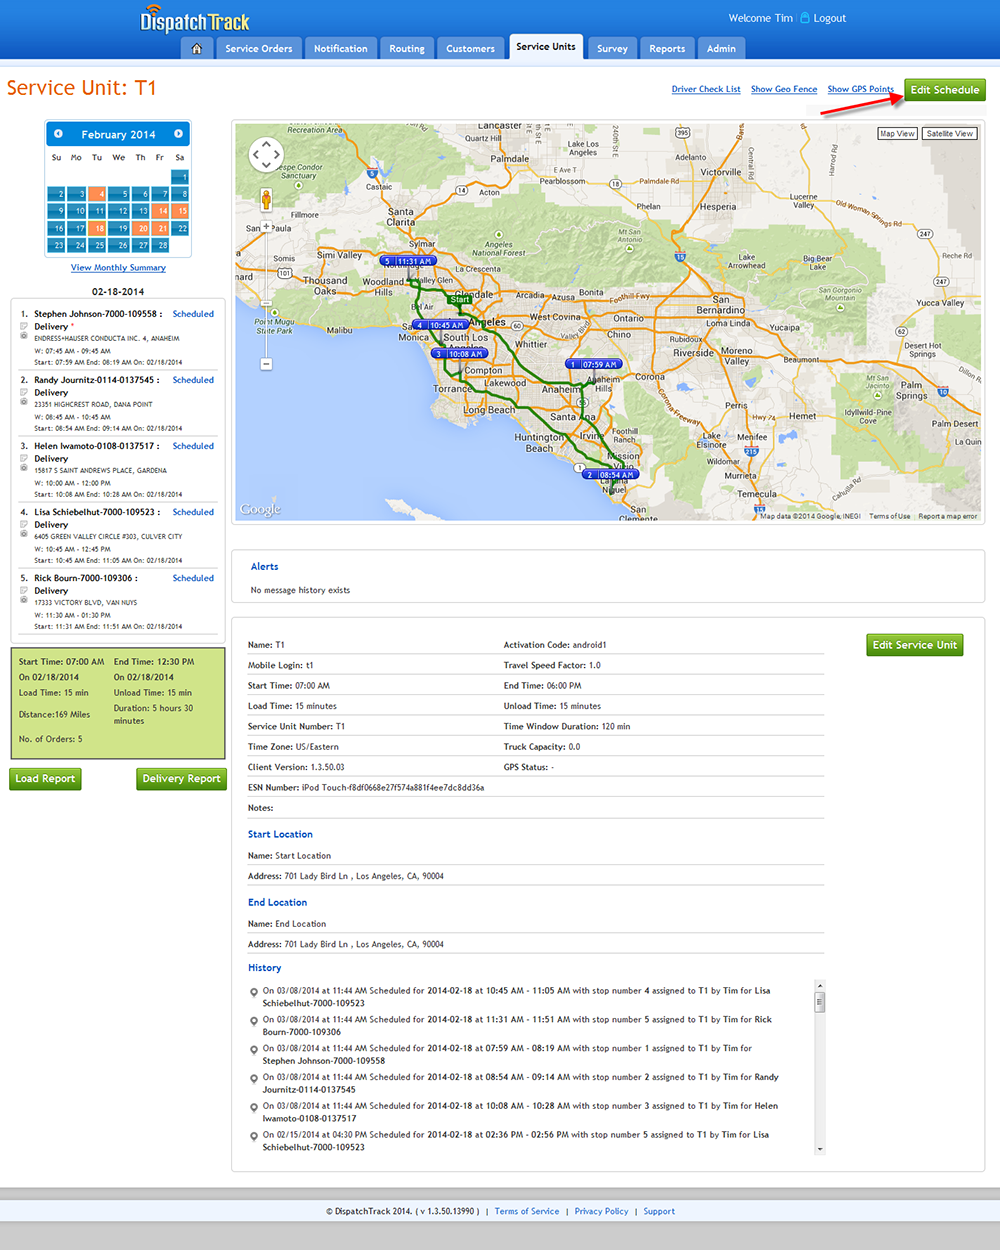Switch map to Map View

point(897,133)
